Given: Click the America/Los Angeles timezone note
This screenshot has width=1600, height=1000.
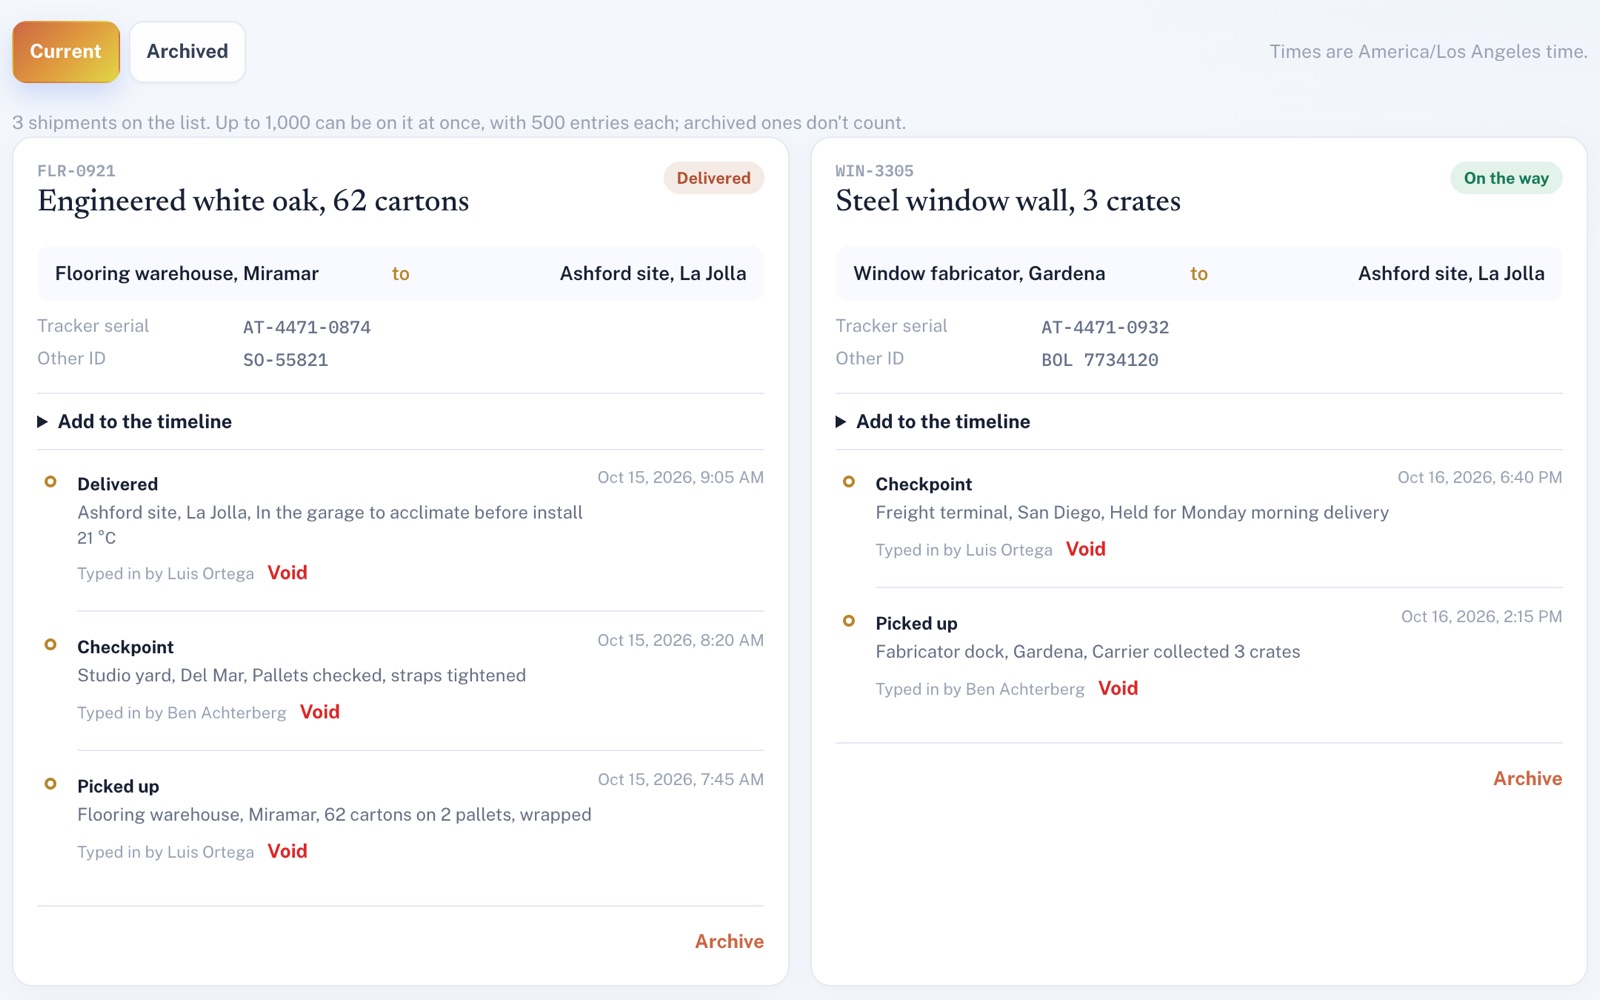Looking at the screenshot, I should (1428, 52).
